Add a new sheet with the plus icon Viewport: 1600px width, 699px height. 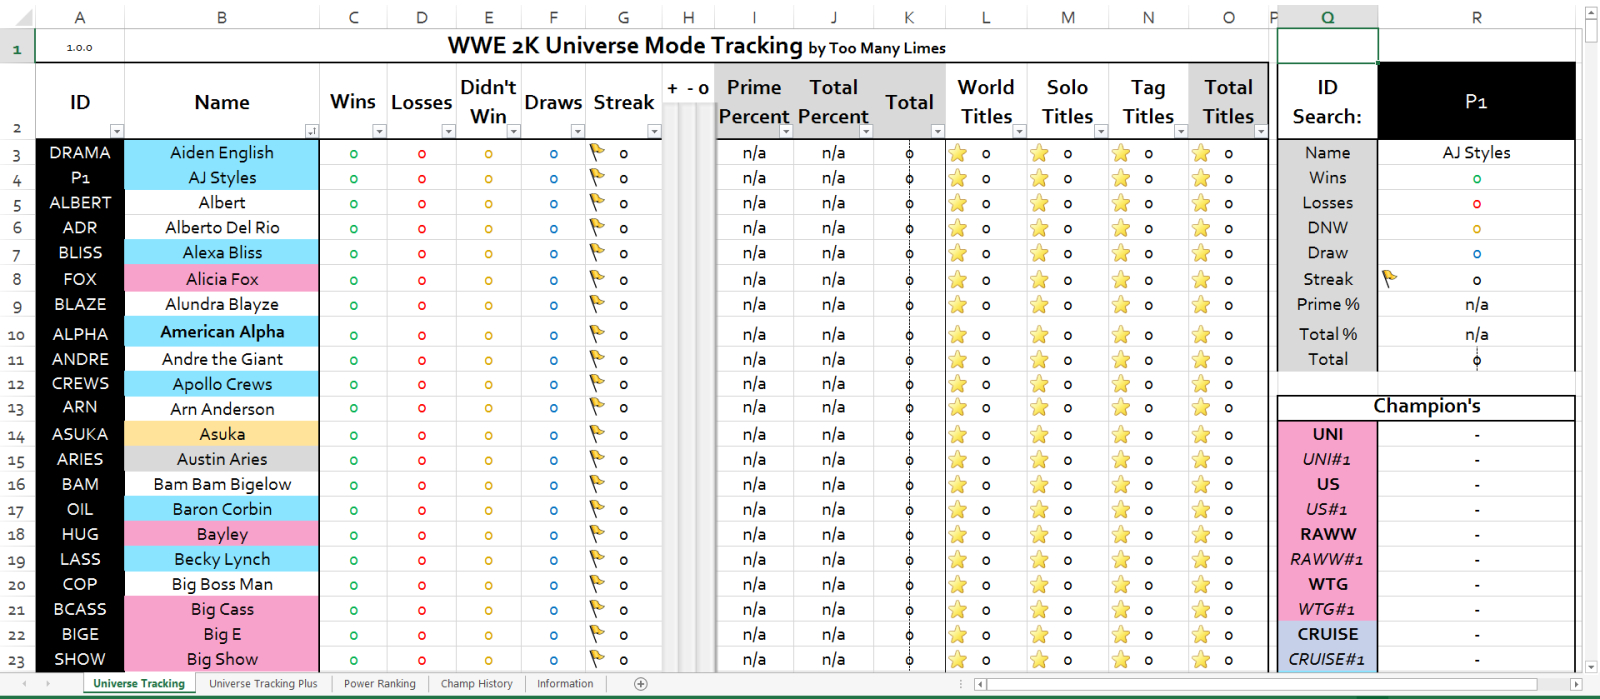641,684
